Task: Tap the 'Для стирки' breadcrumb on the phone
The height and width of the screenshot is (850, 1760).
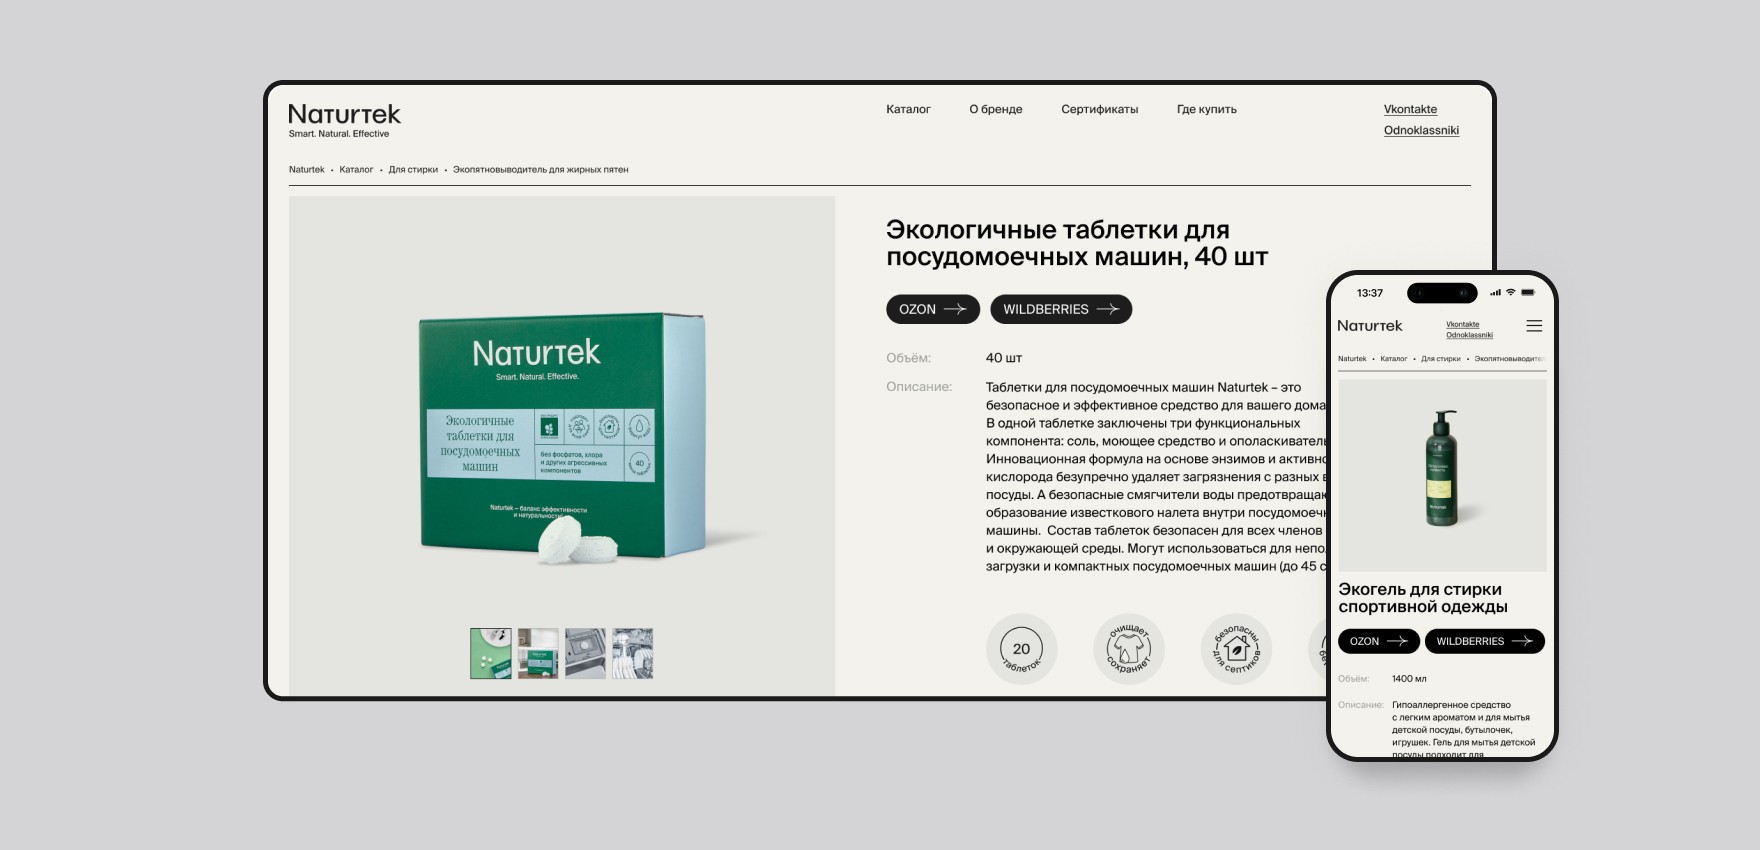Action: tap(1441, 359)
